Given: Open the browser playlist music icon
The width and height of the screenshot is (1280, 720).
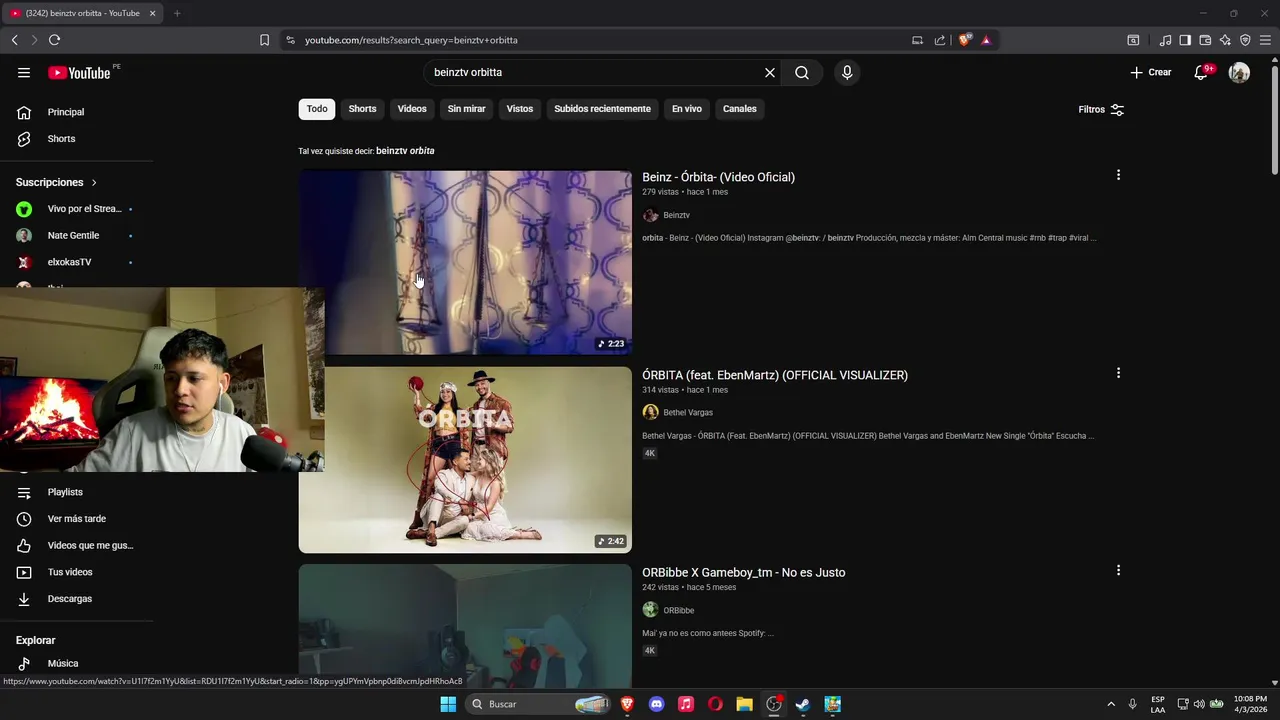Looking at the screenshot, I should [x=1165, y=40].
